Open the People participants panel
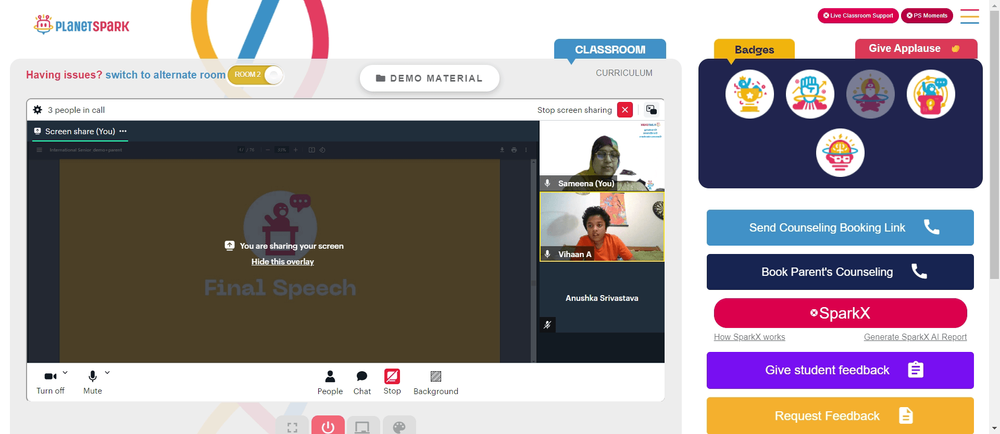Viewport: 1000px width, 434px height. coord(330,382)
